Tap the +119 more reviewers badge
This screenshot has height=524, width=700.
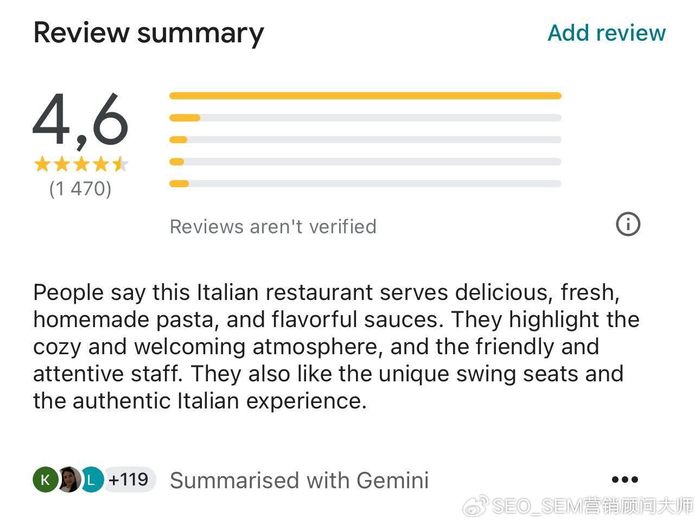(x=129, y=480)
